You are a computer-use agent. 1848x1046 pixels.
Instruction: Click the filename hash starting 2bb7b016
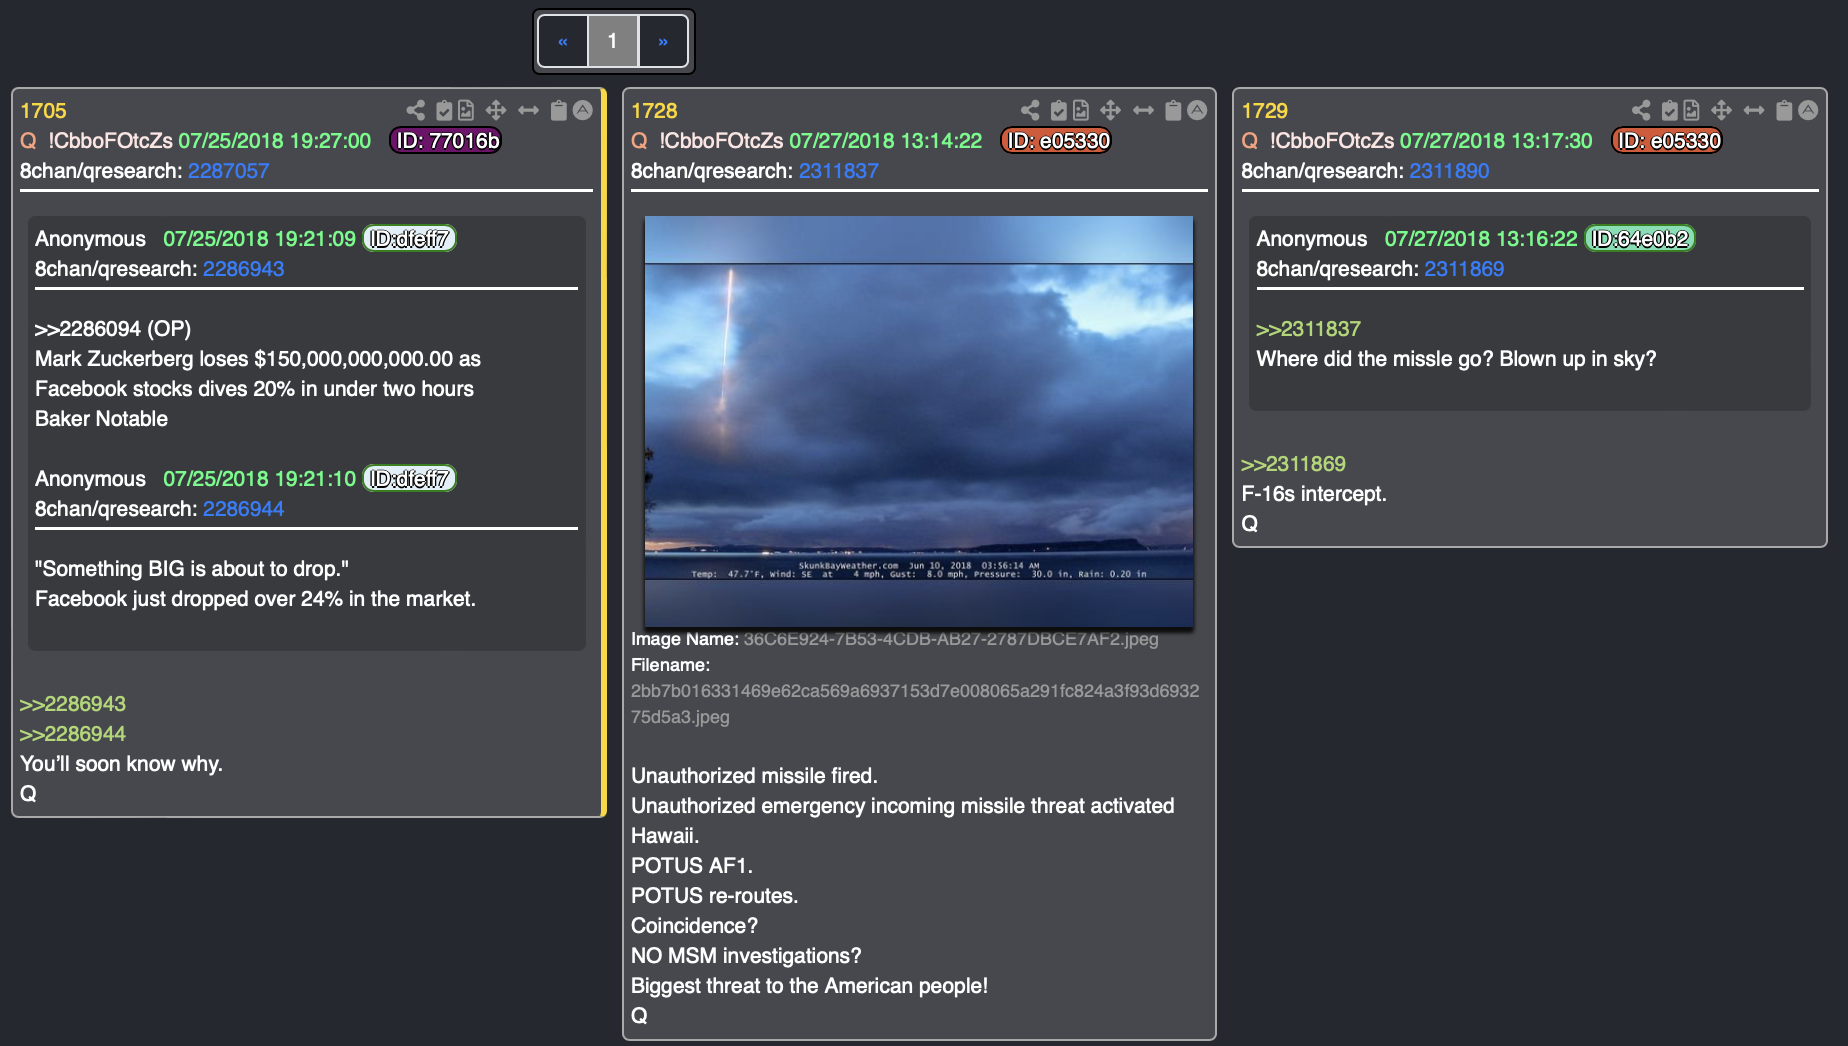point(915,704)
